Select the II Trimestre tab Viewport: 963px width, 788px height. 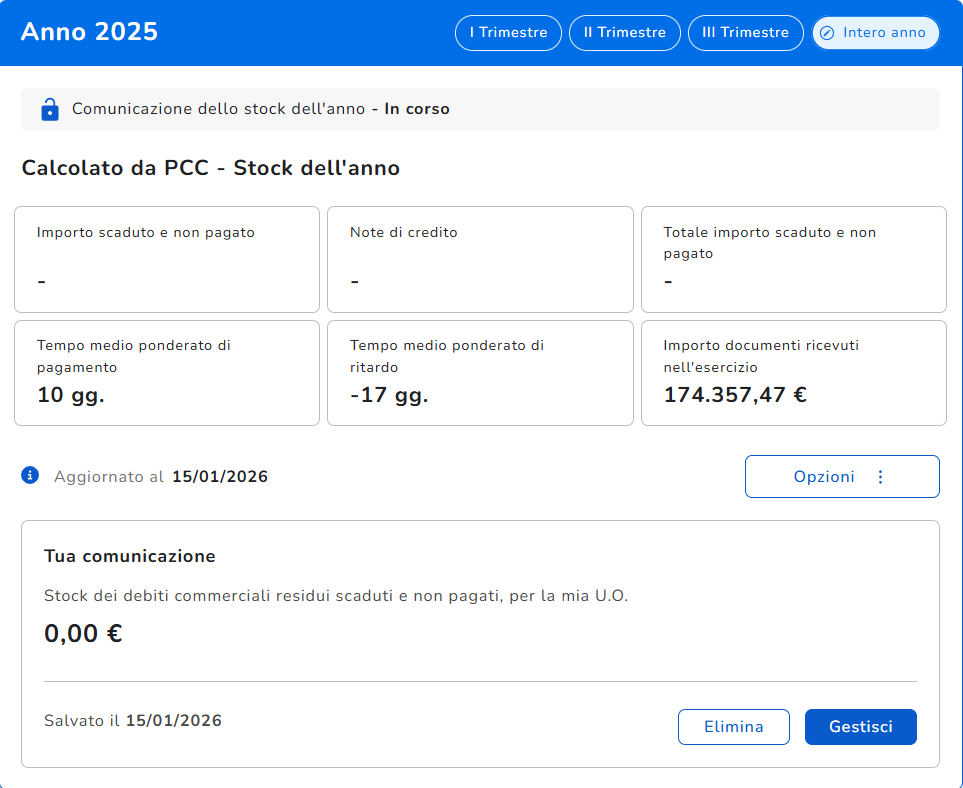[x=624, y=33]
